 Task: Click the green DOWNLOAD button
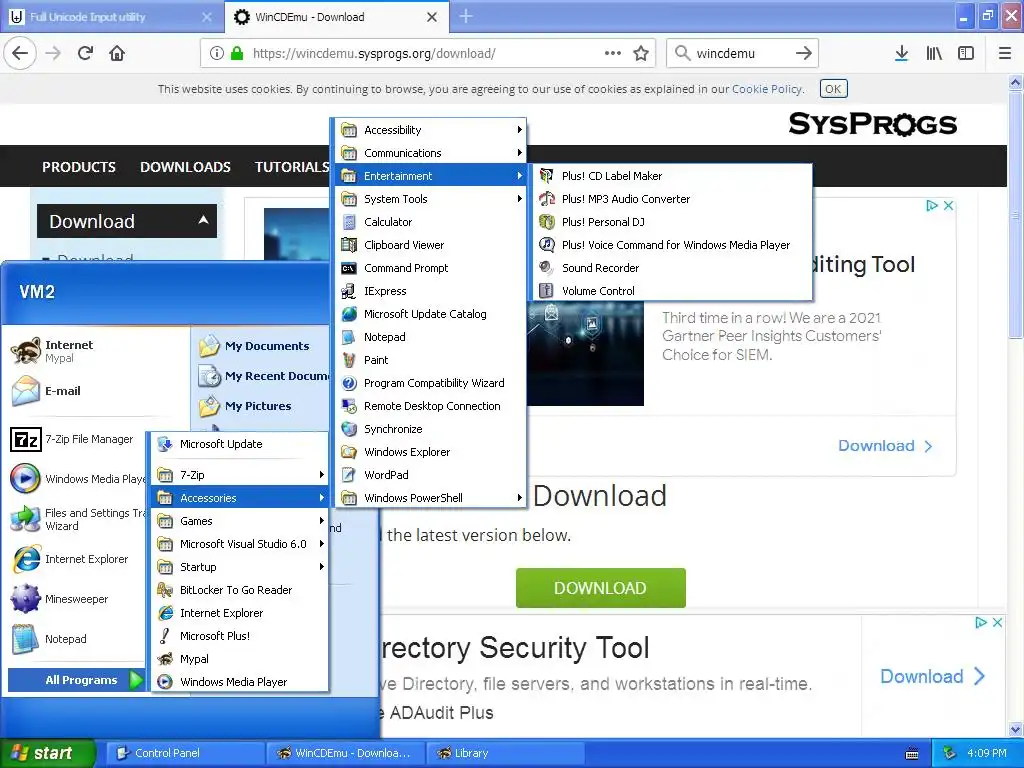tap(600, 588)
